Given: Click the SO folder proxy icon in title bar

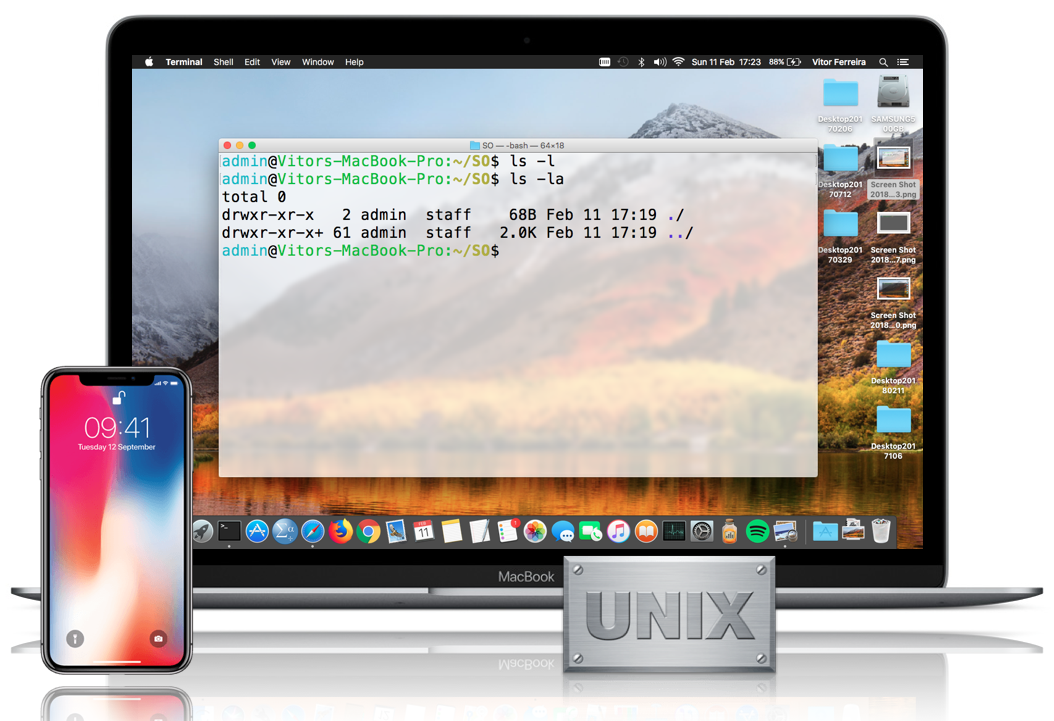Looking at the screenshot, I should pyautogui.click(x=475, y=145).
